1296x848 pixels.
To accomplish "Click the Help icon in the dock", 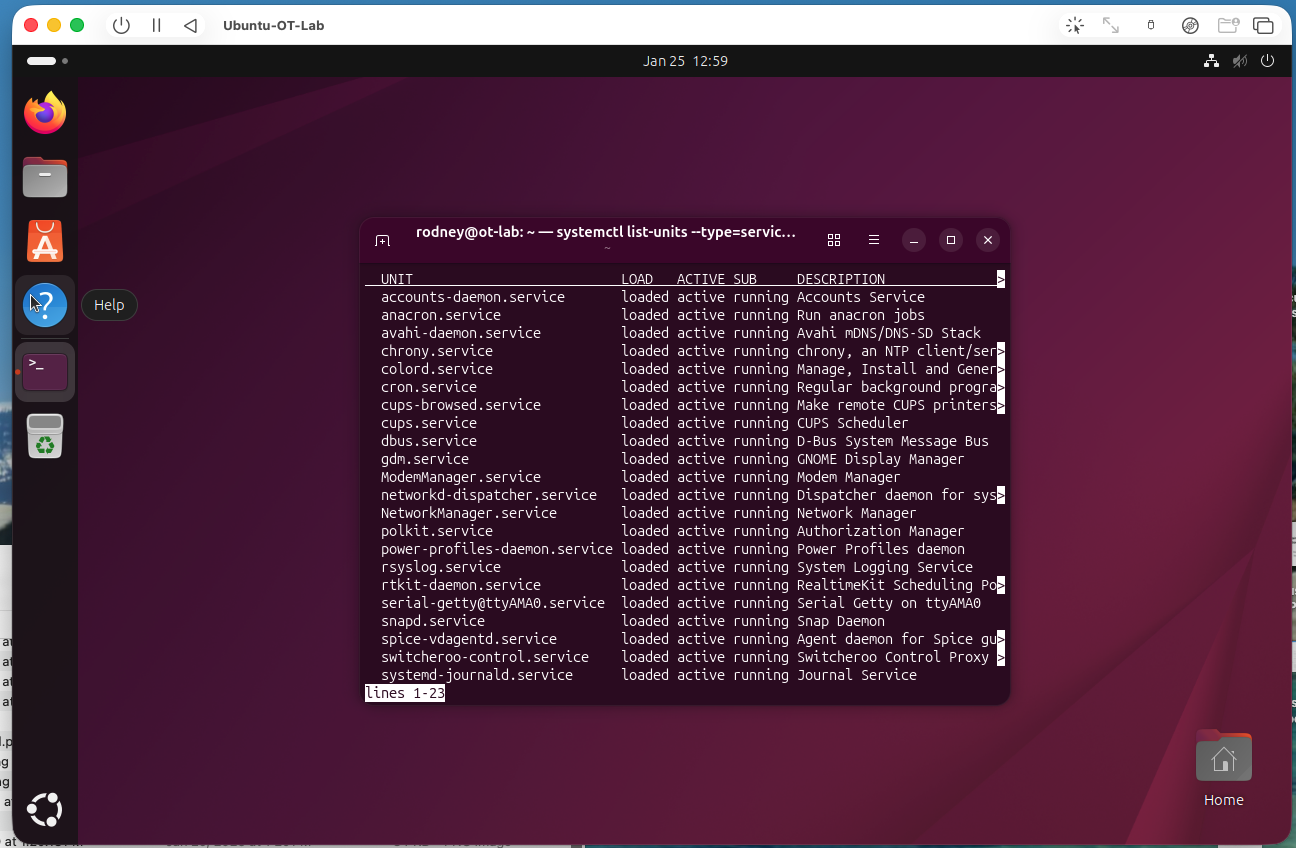I will tap(45, 305).
